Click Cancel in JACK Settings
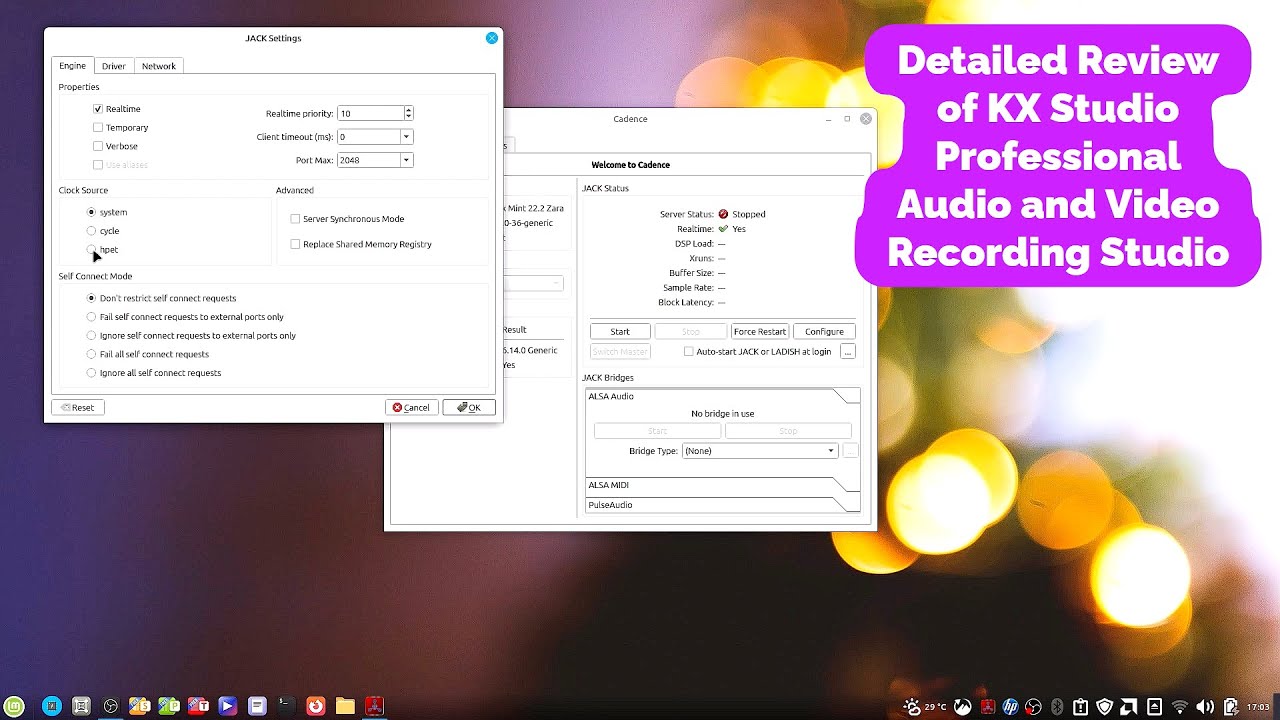The height and width of the screenshot is (720, 1280). [412, 407]
